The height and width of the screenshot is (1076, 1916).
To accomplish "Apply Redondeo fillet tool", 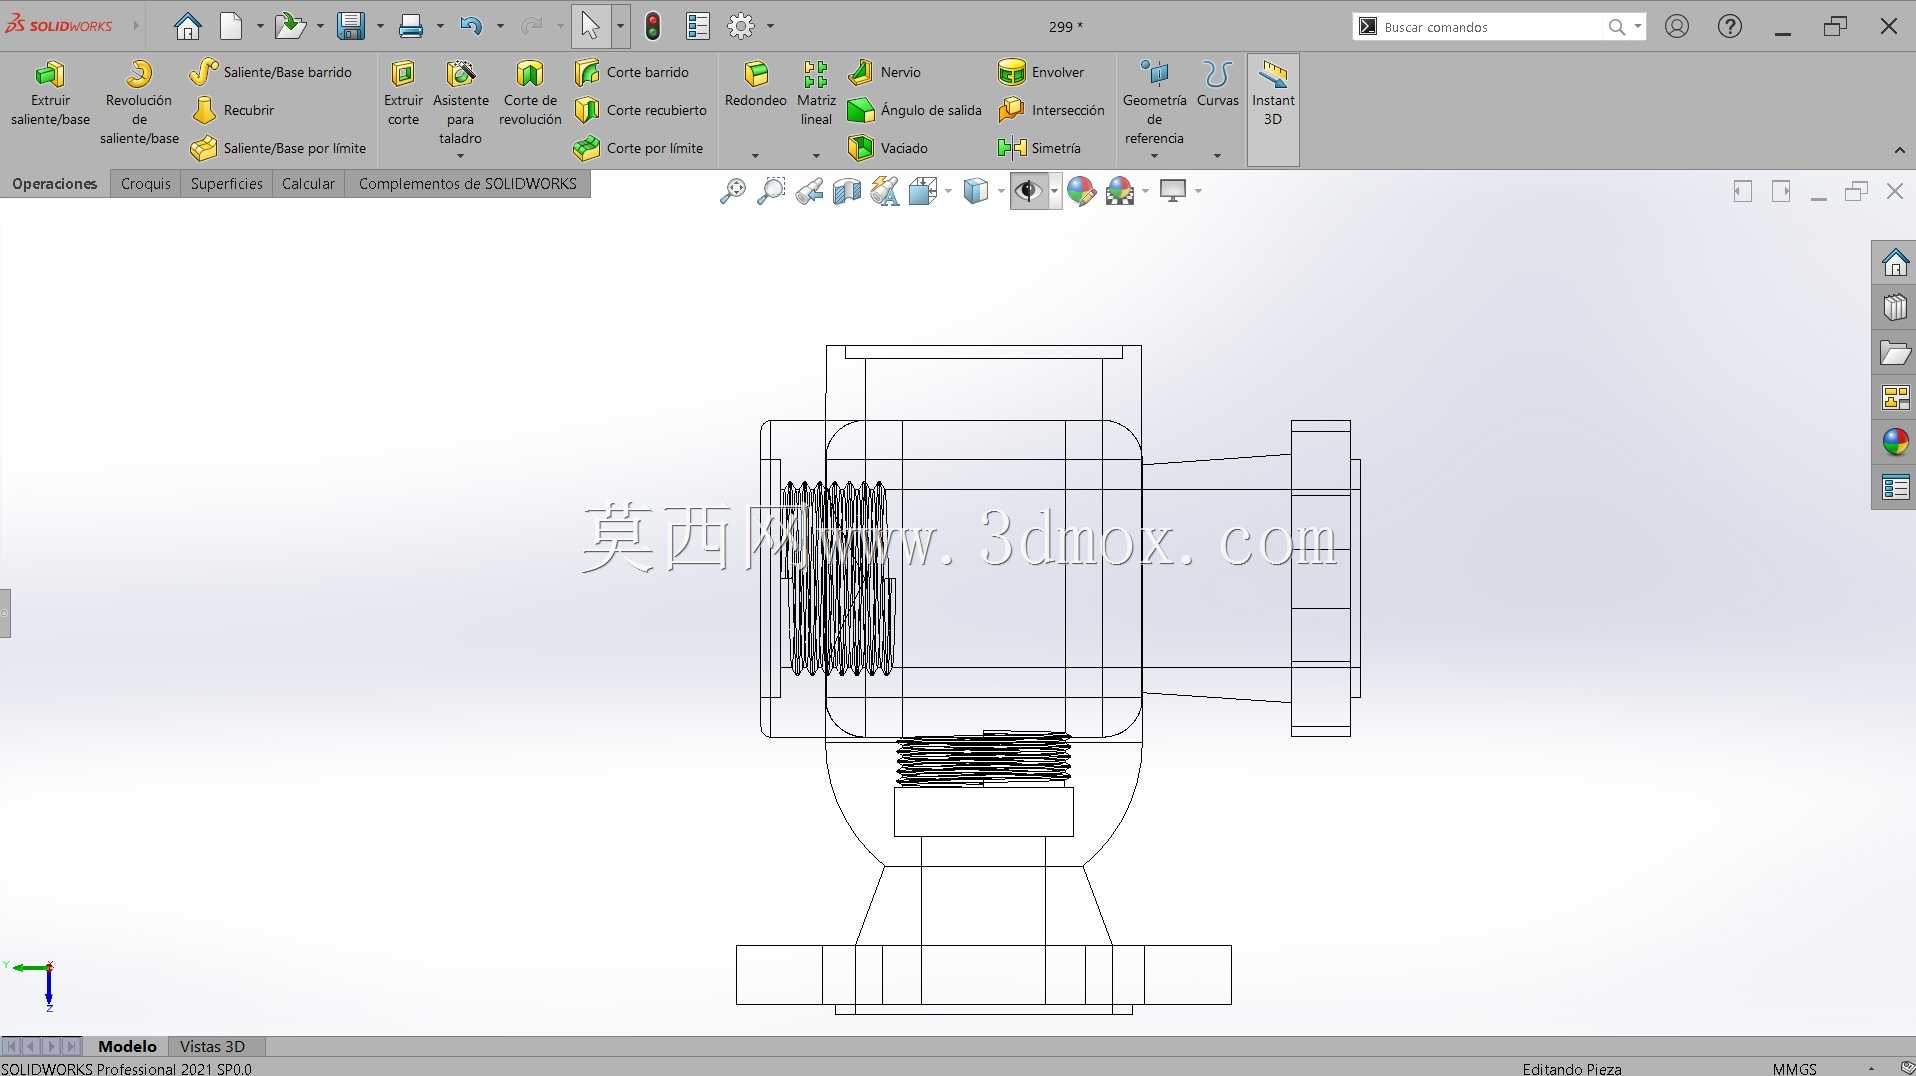I will 756,84.
